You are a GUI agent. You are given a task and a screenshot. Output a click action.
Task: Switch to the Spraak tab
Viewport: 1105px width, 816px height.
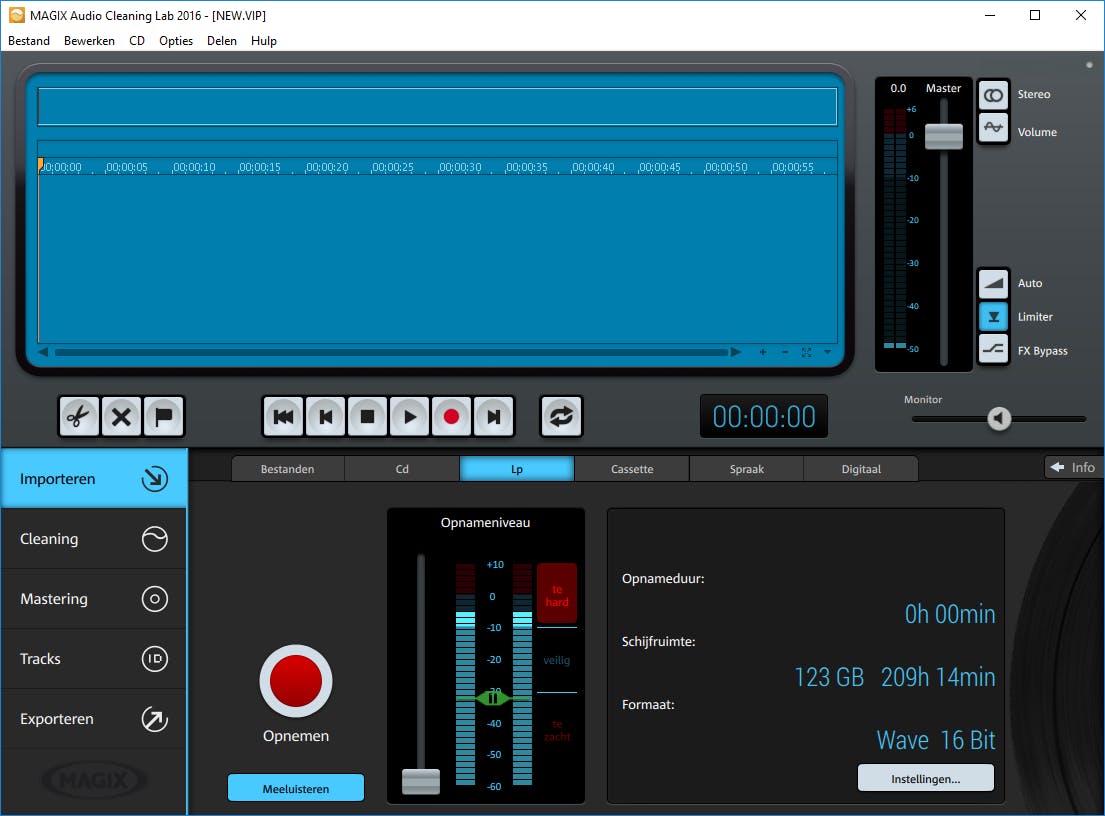point(747,469)
